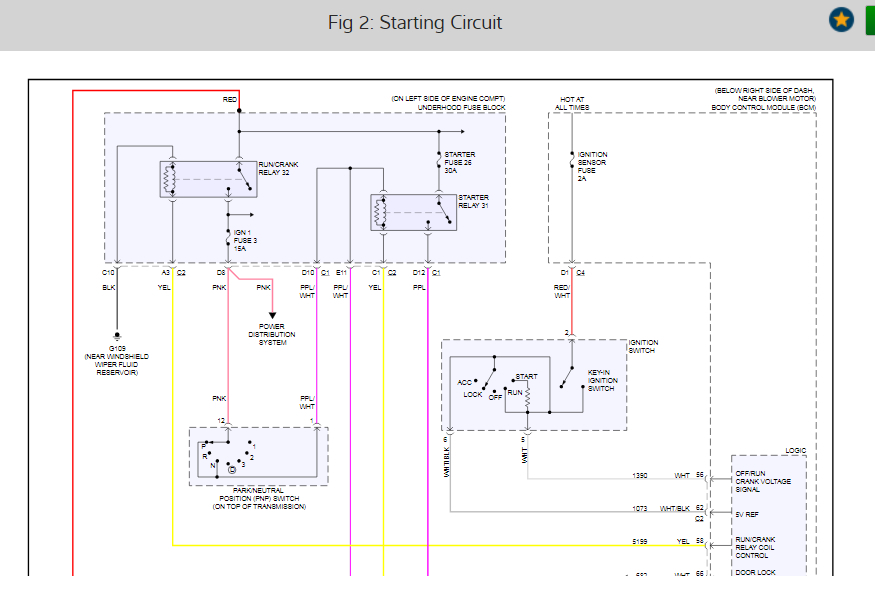Click the "RED/WHT" wire color label
This screenshot has width=875, height=615.
pos(562,291)
